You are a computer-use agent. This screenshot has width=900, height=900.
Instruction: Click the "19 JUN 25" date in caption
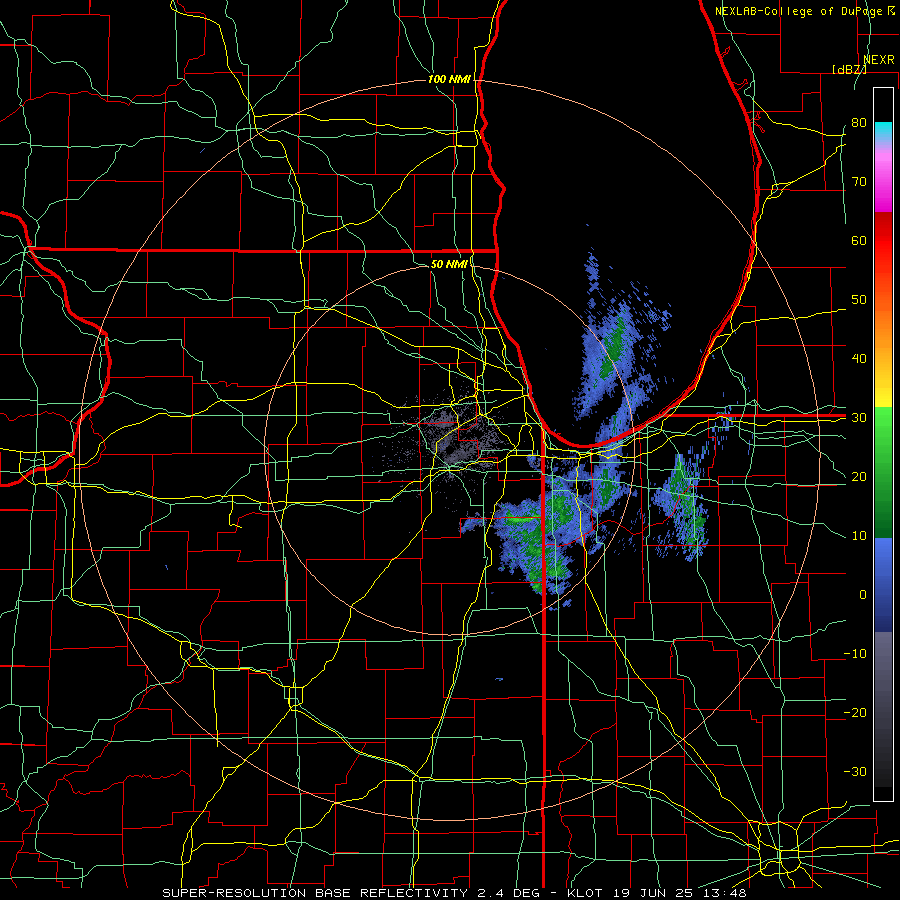click(653, 893)
